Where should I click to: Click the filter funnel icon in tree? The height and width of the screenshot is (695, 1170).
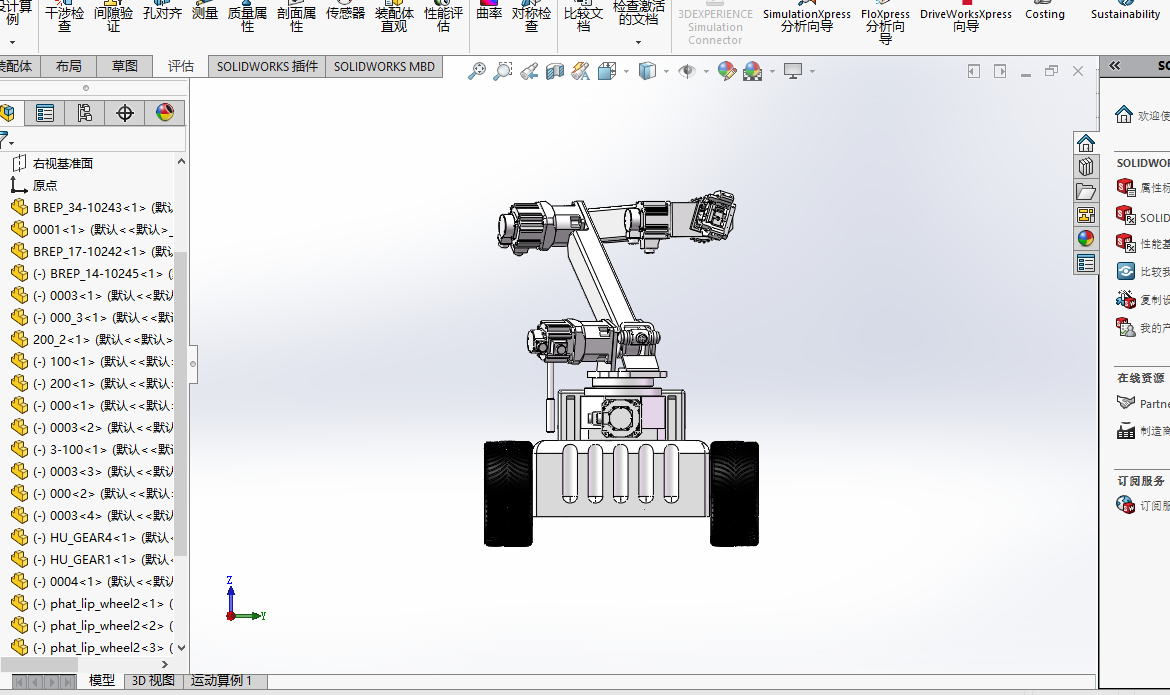[x=3, y=140]
